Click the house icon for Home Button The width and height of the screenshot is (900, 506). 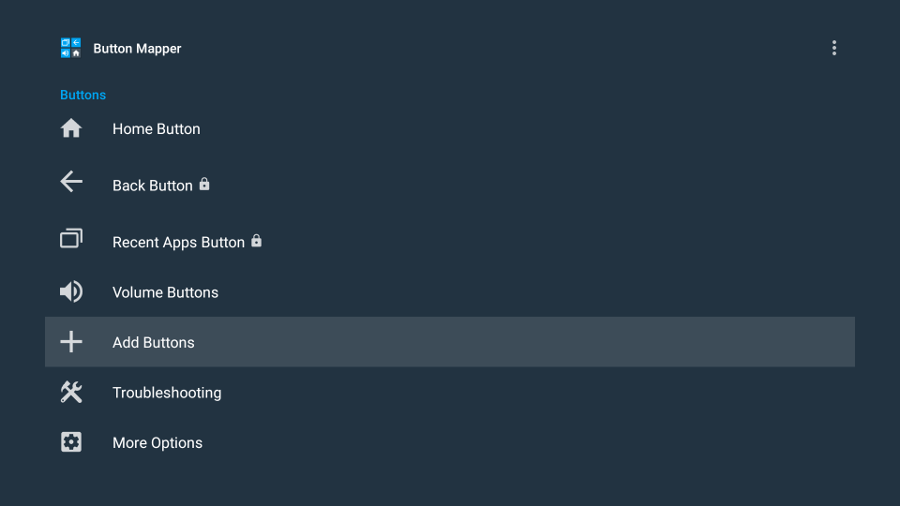[x=71, y=128]
